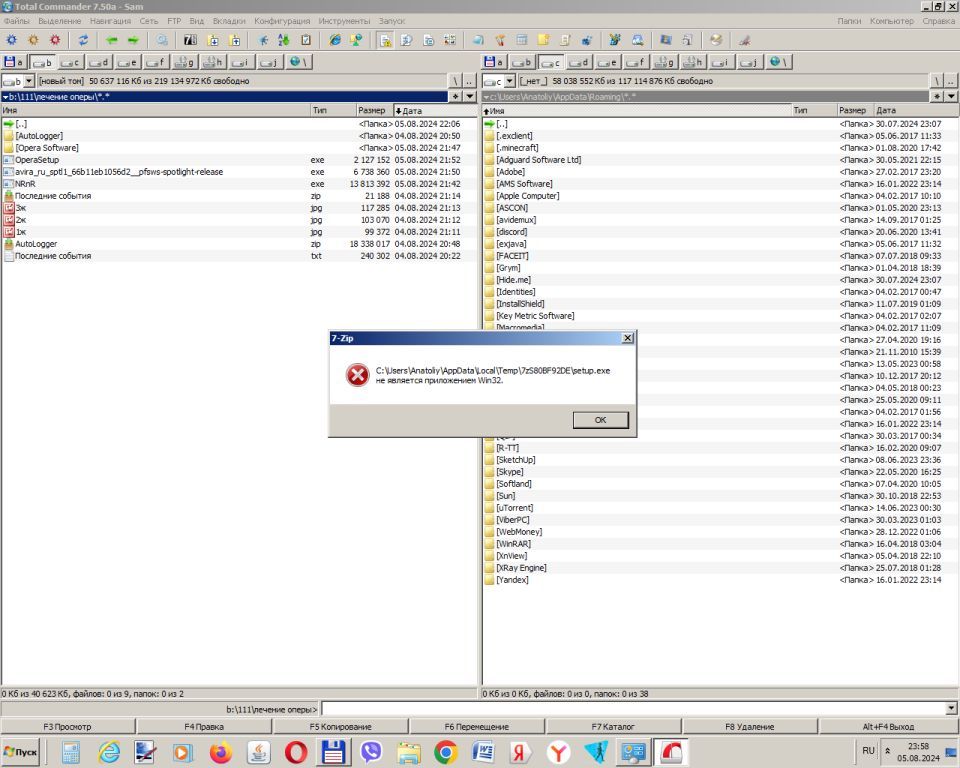Open Viber from the taskbar
This screenshot has width=960, height=768.
pos(371,752)
